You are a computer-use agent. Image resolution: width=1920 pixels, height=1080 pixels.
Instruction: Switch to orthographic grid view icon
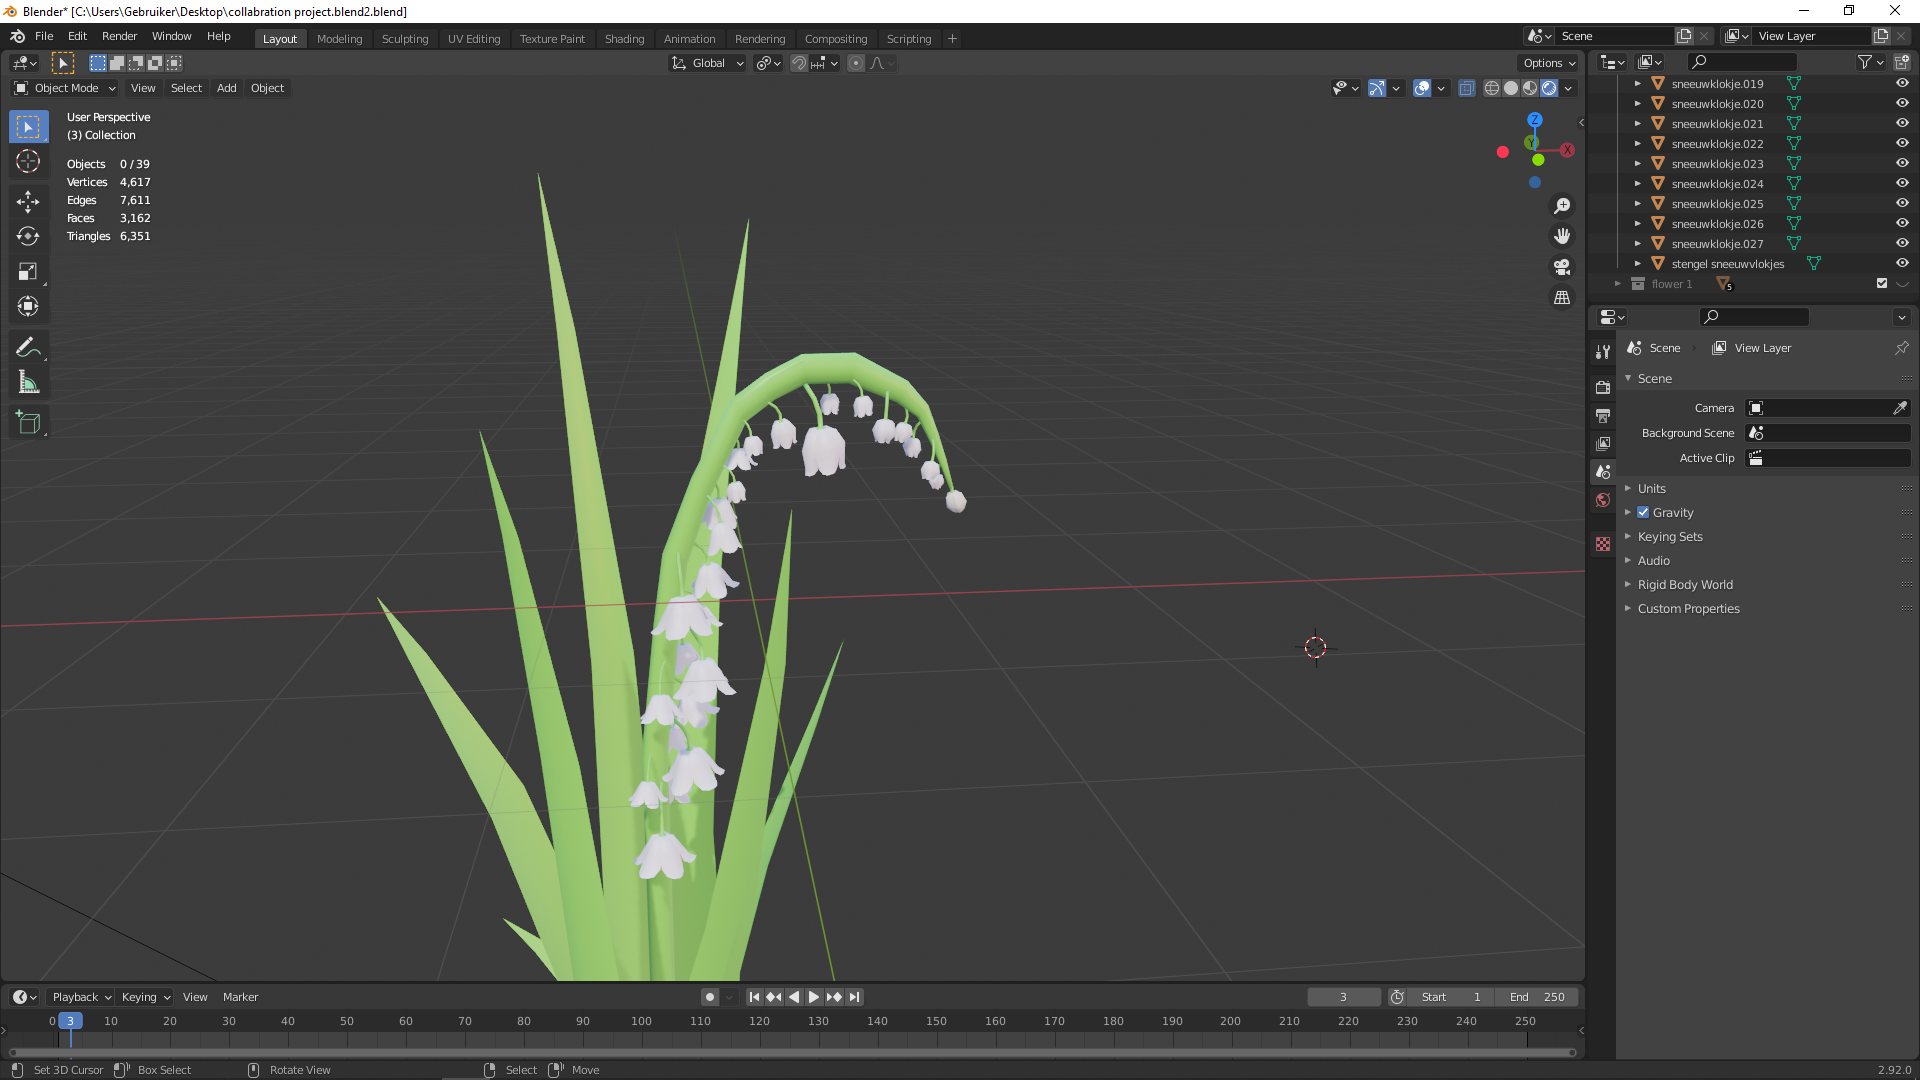1562,298
